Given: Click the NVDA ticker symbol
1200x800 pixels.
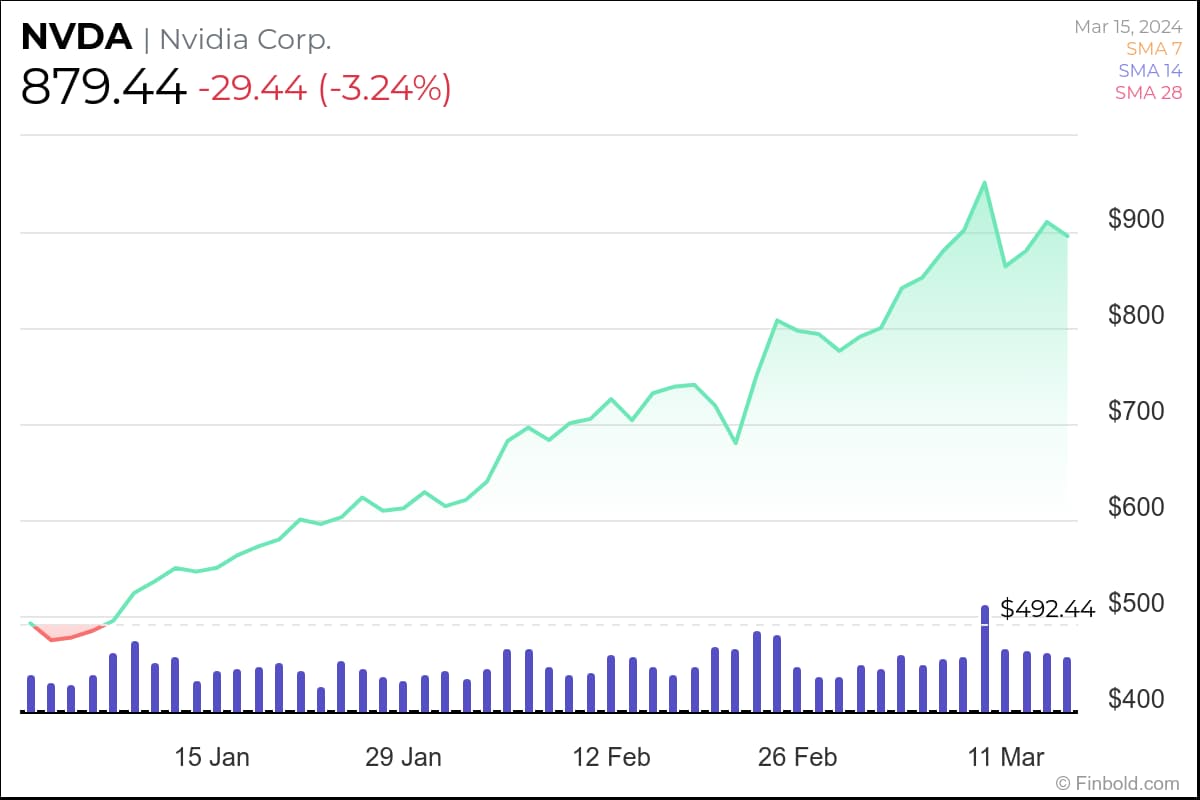Looking at the screenshot, I should (77, 38).
